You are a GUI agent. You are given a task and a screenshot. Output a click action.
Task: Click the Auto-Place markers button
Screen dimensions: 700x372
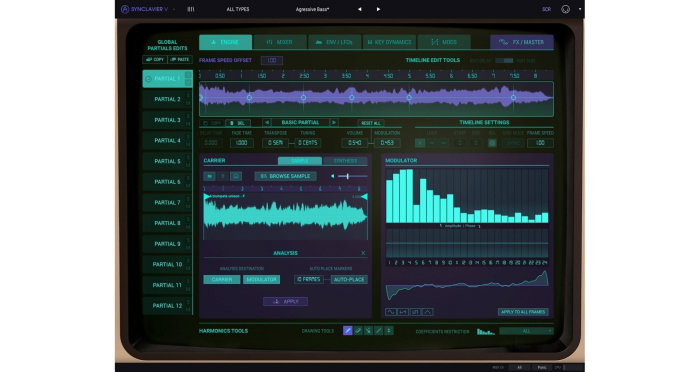coord(349,280)
